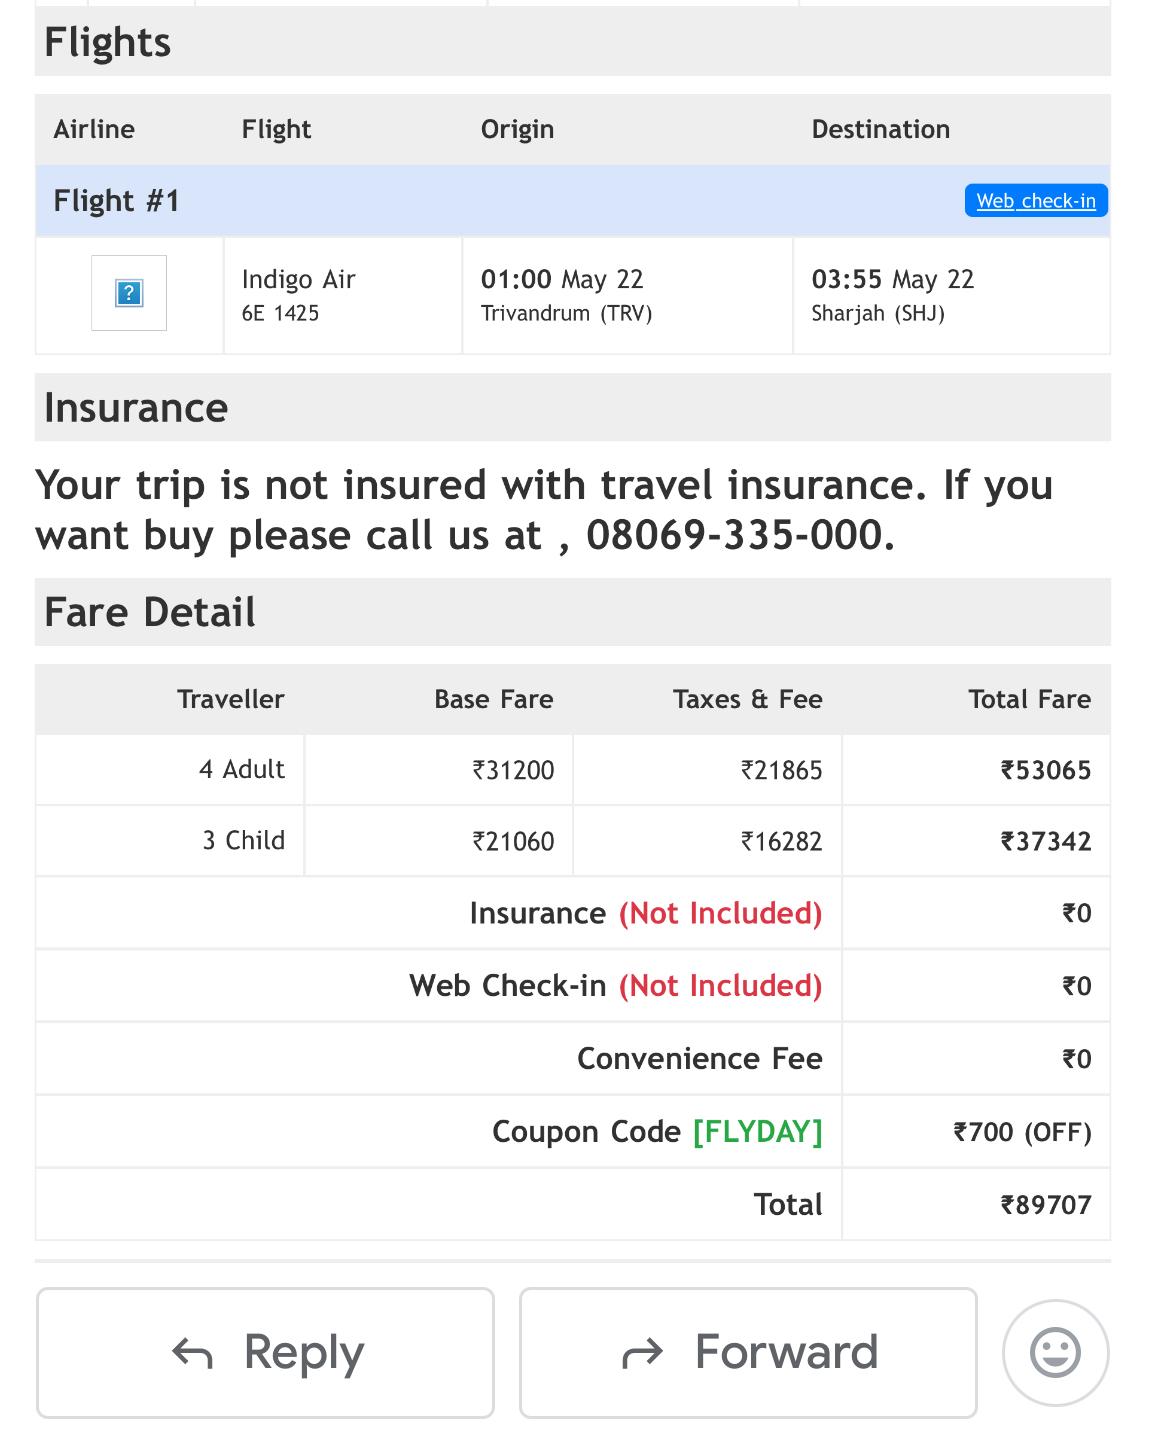Screen dimensions: 1158x1443
Task: Click the FLYDAY coupon code text
Action: coord(757,1131)
